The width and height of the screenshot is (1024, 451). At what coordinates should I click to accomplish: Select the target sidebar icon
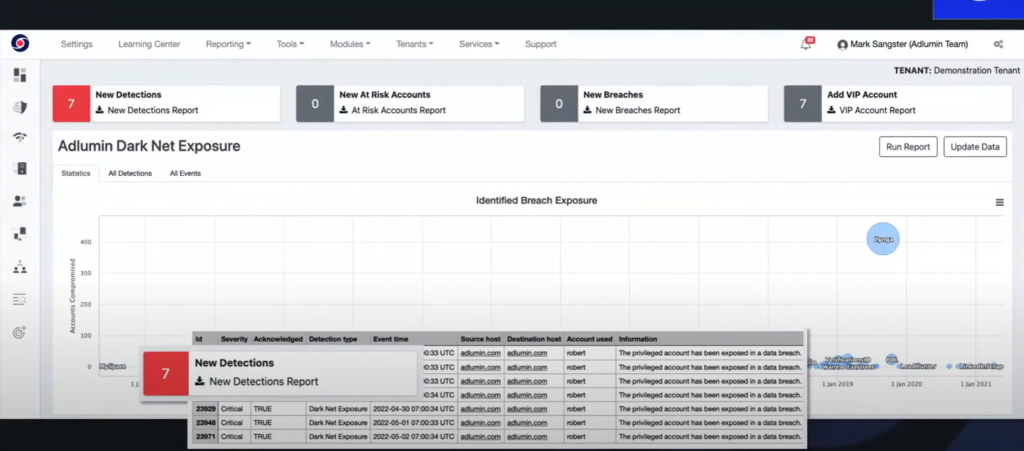pyautogui.click(x=20, y=332)
